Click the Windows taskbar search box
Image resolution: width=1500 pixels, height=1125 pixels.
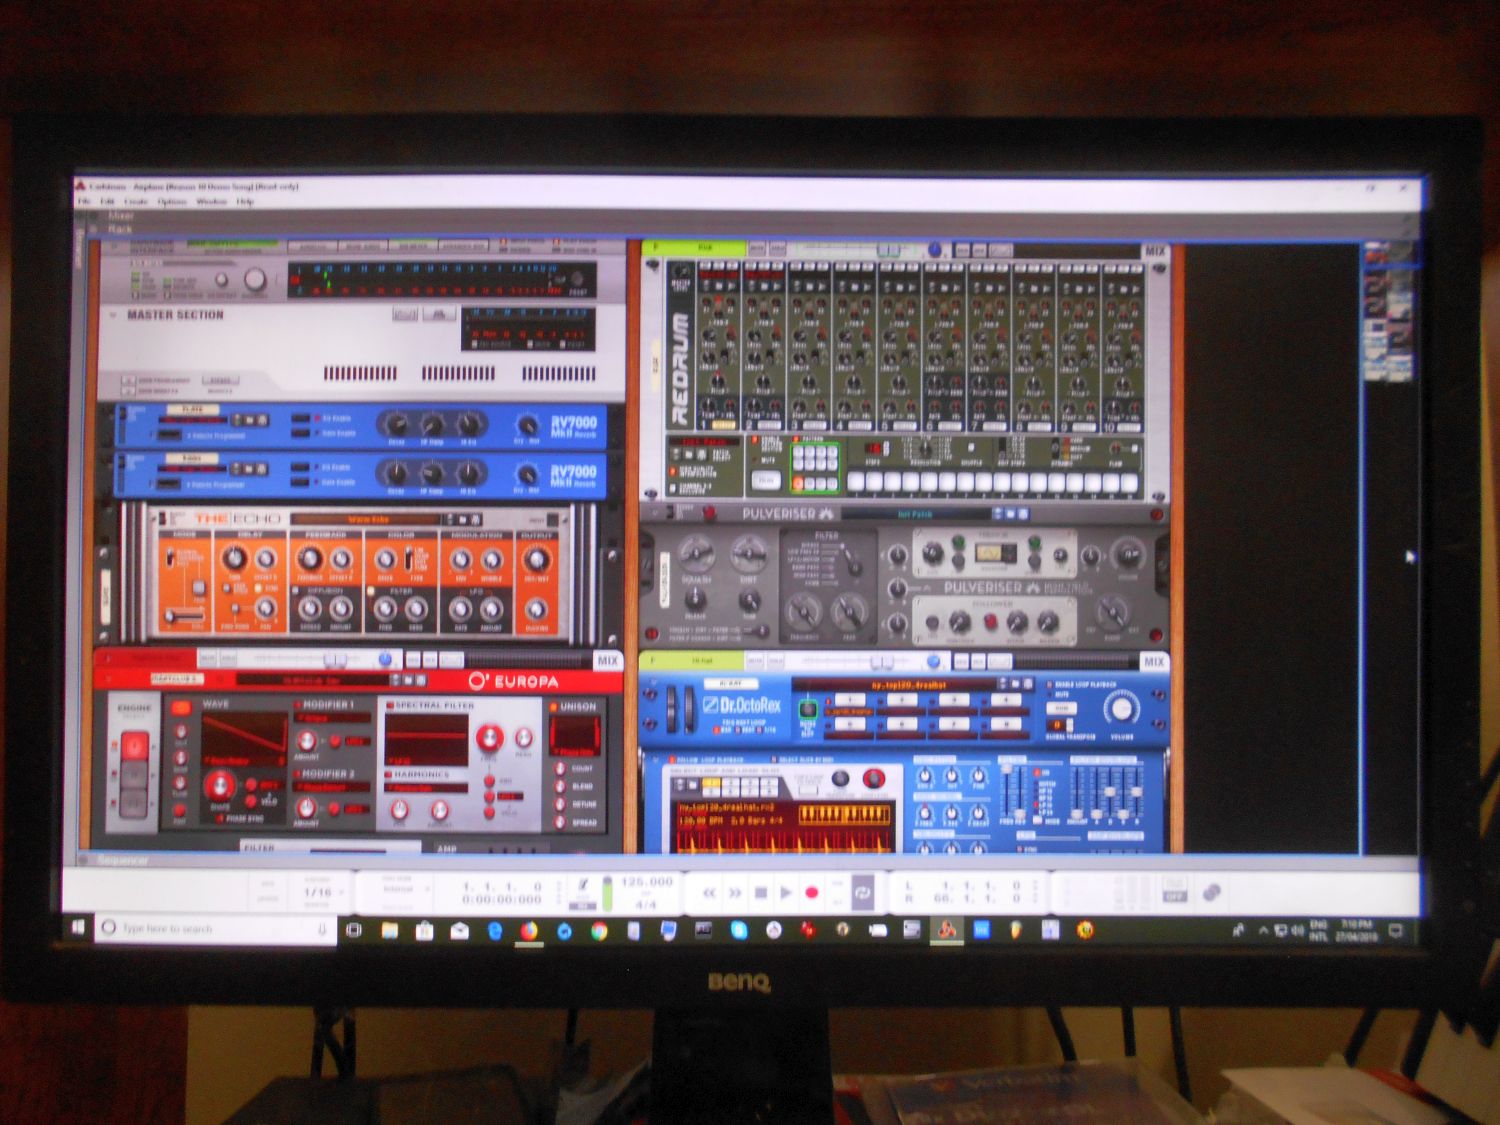210,929
